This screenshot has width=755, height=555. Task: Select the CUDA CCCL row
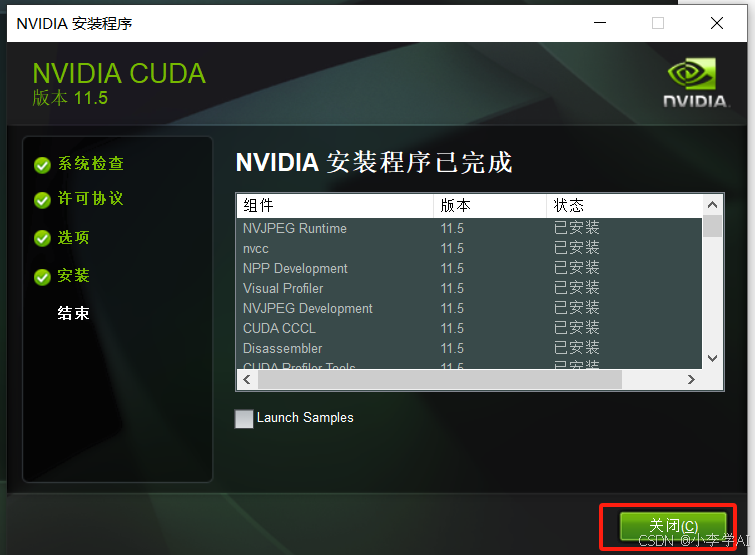469,328
